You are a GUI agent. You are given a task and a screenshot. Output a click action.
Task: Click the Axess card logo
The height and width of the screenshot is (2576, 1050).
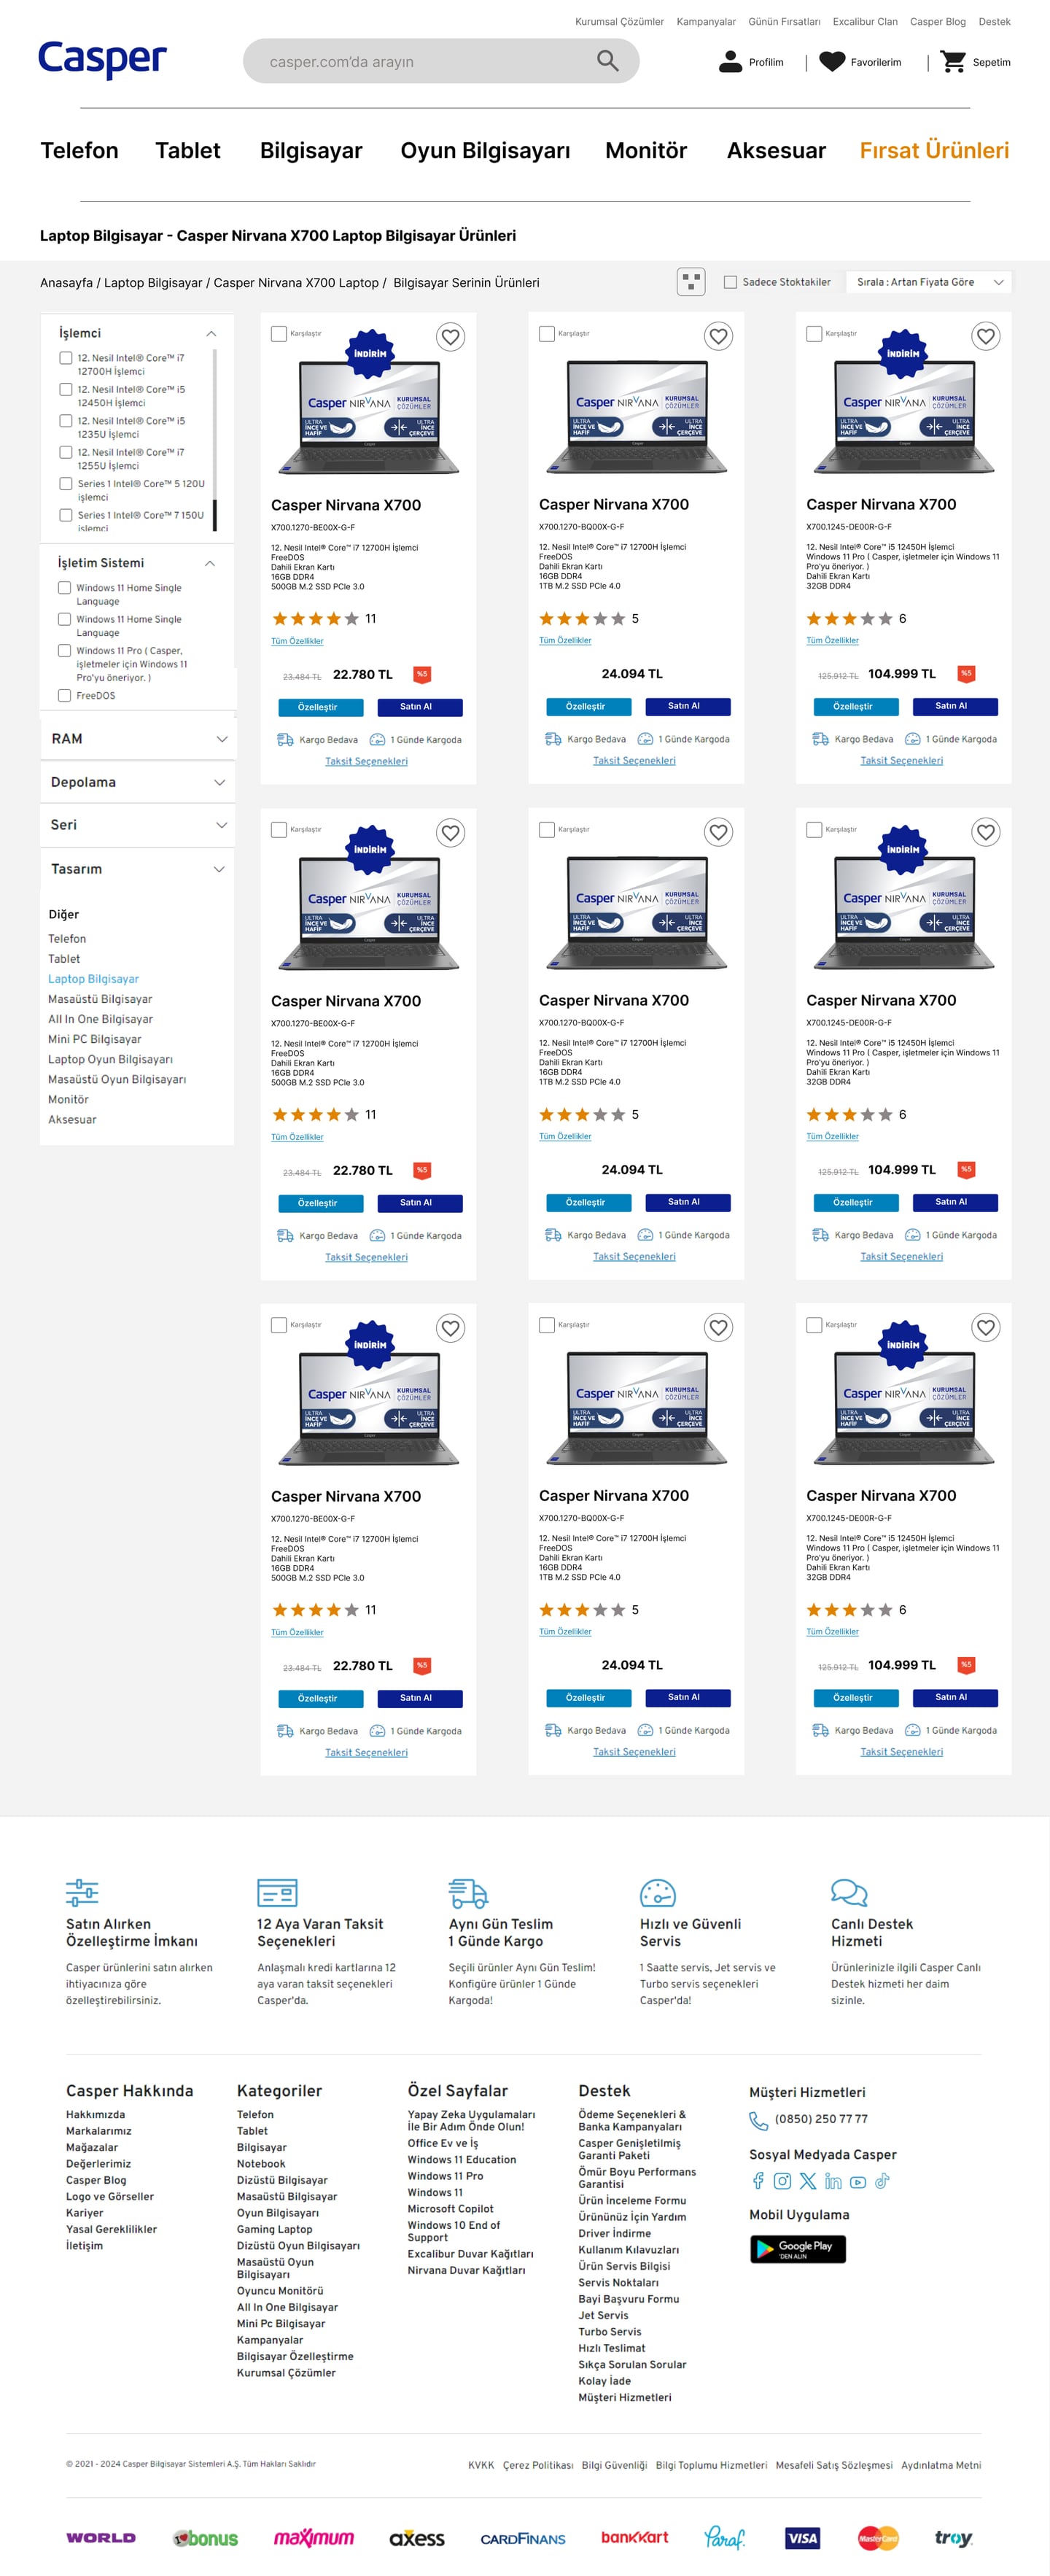(417, 2538)
